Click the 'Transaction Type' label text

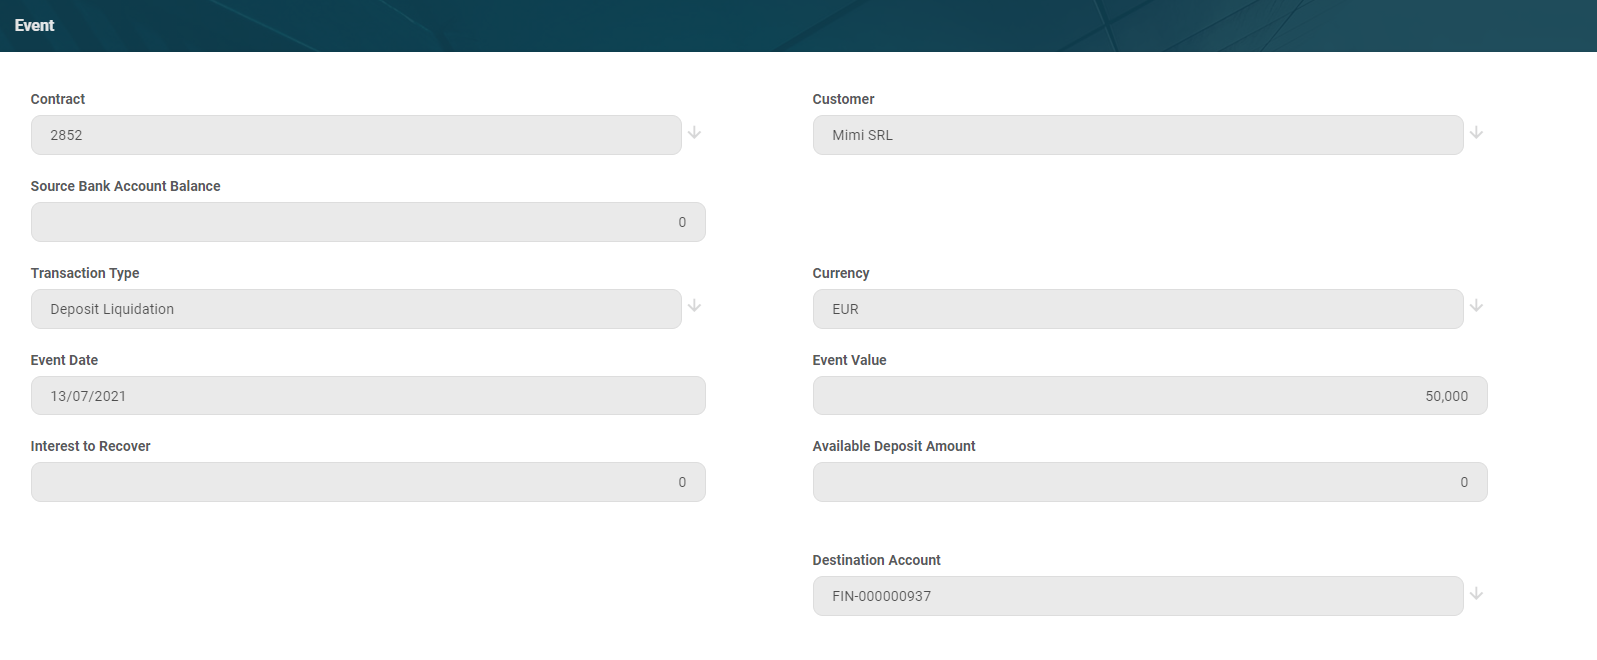pyautogui.click(x=85, y=273)
